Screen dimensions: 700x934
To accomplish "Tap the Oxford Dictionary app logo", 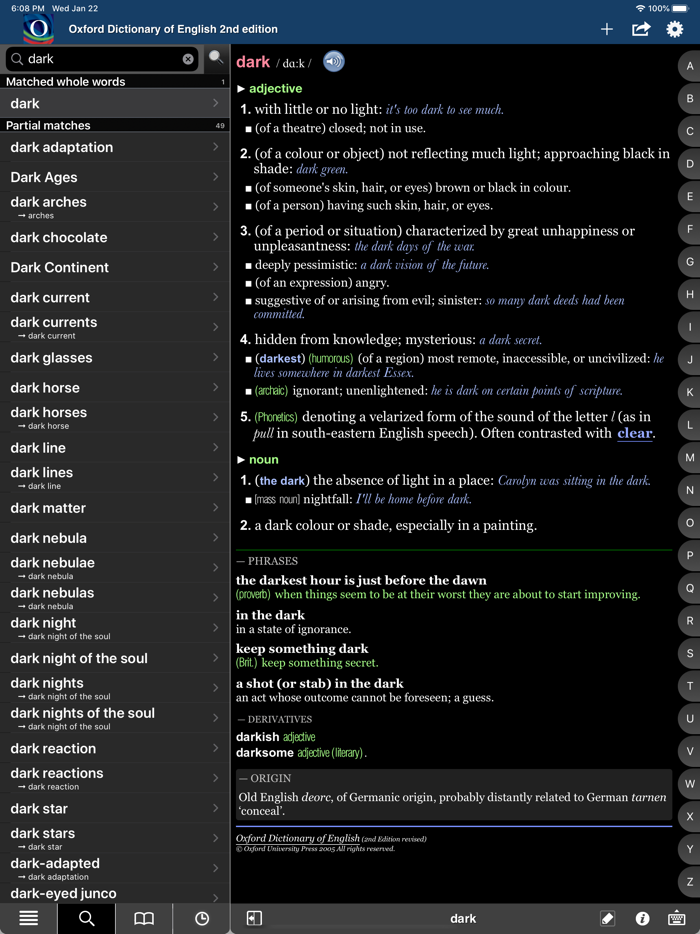I will pyautogui.click(x=38, y=29).
